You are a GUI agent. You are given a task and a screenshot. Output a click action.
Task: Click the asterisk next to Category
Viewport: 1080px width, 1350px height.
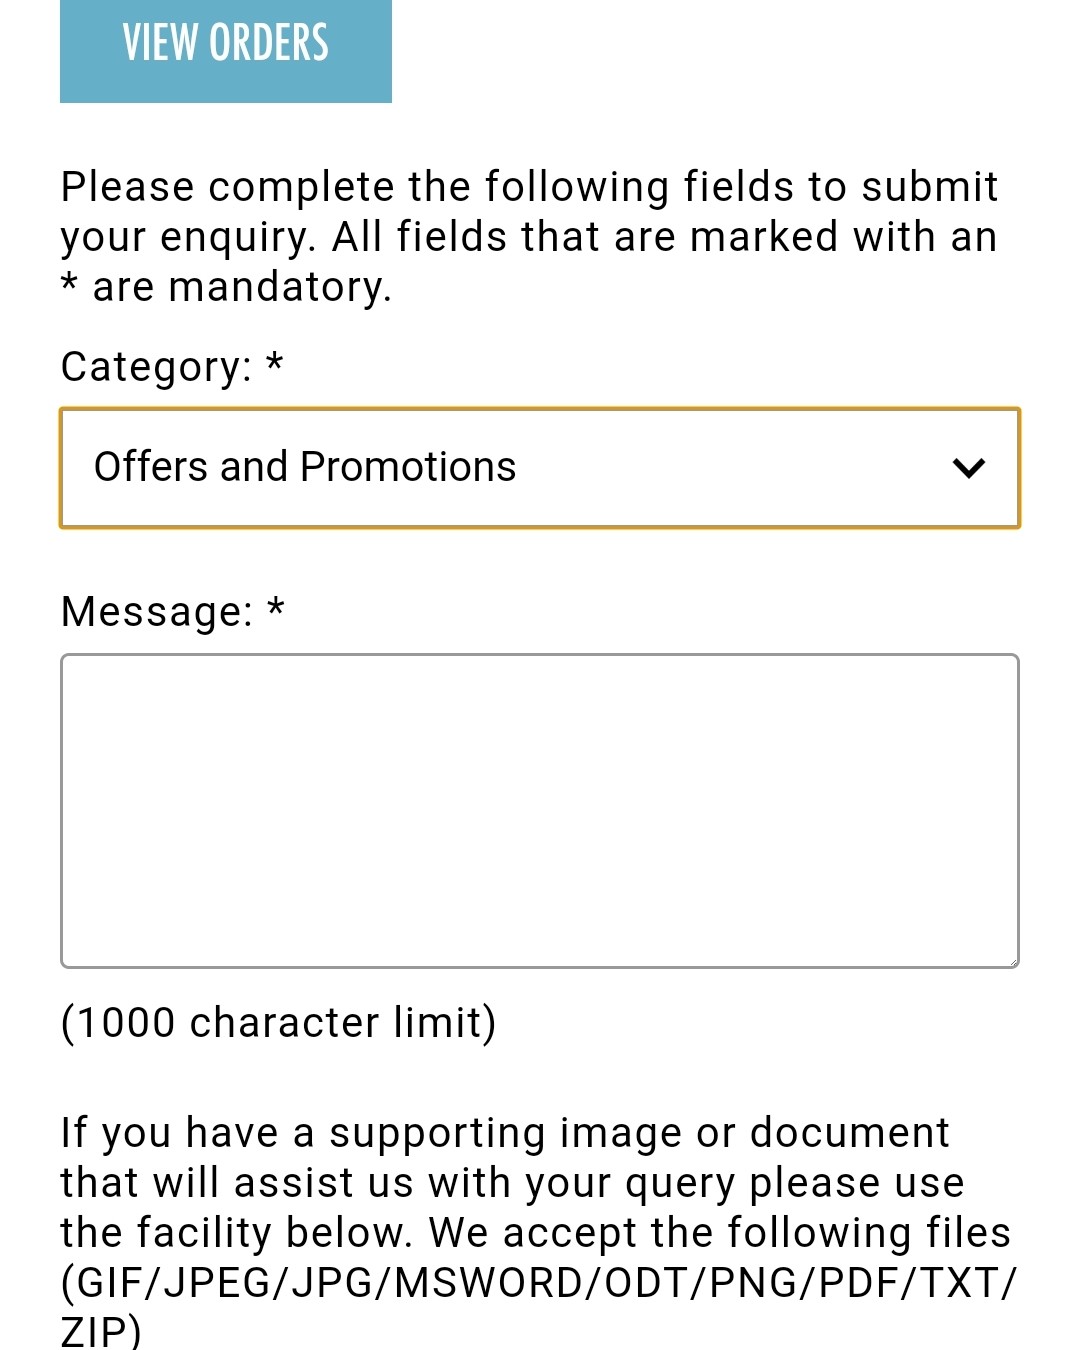tap(275, 362)
